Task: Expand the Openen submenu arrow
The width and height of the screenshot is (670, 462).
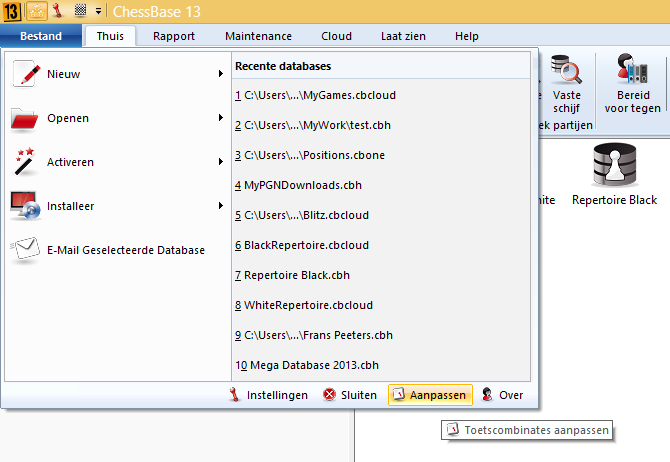Action: point(220,118)
